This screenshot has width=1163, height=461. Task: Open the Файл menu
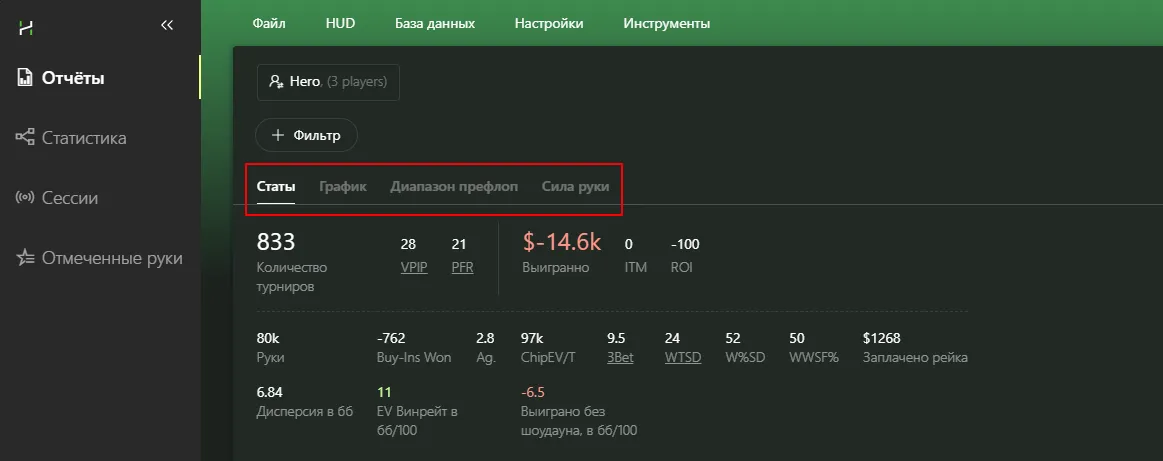[269, 23]
